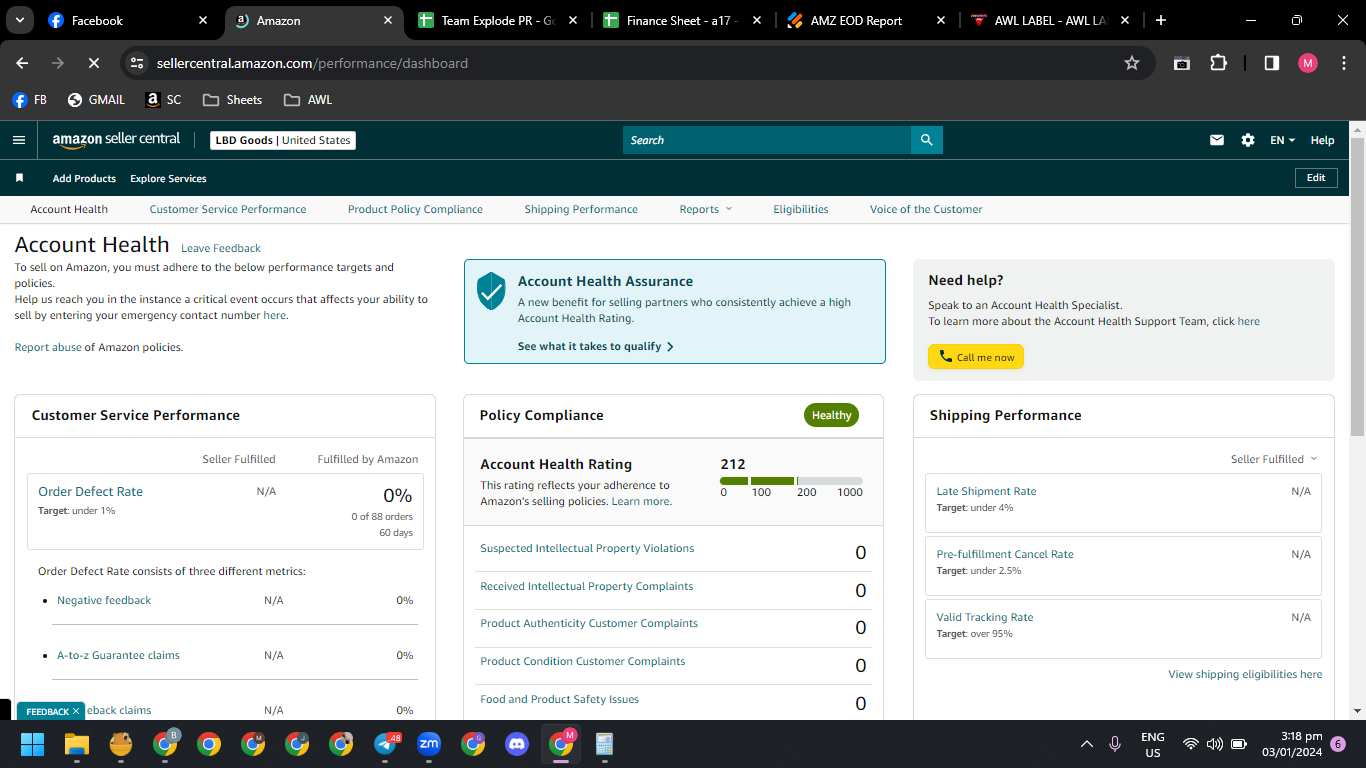Open the Windows Start menu
The image size is (1366, 768).
coord(33,744)
